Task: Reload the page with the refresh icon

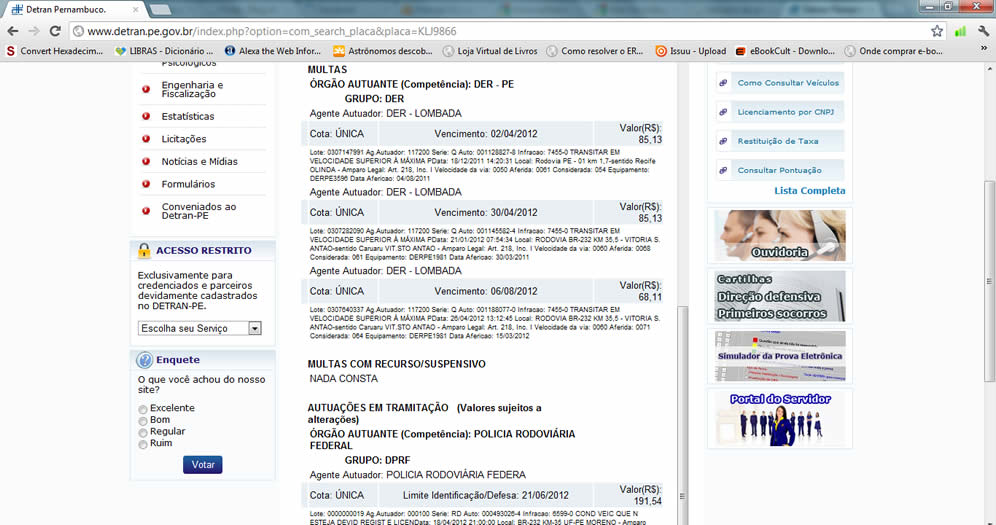Action: (57, 31)
